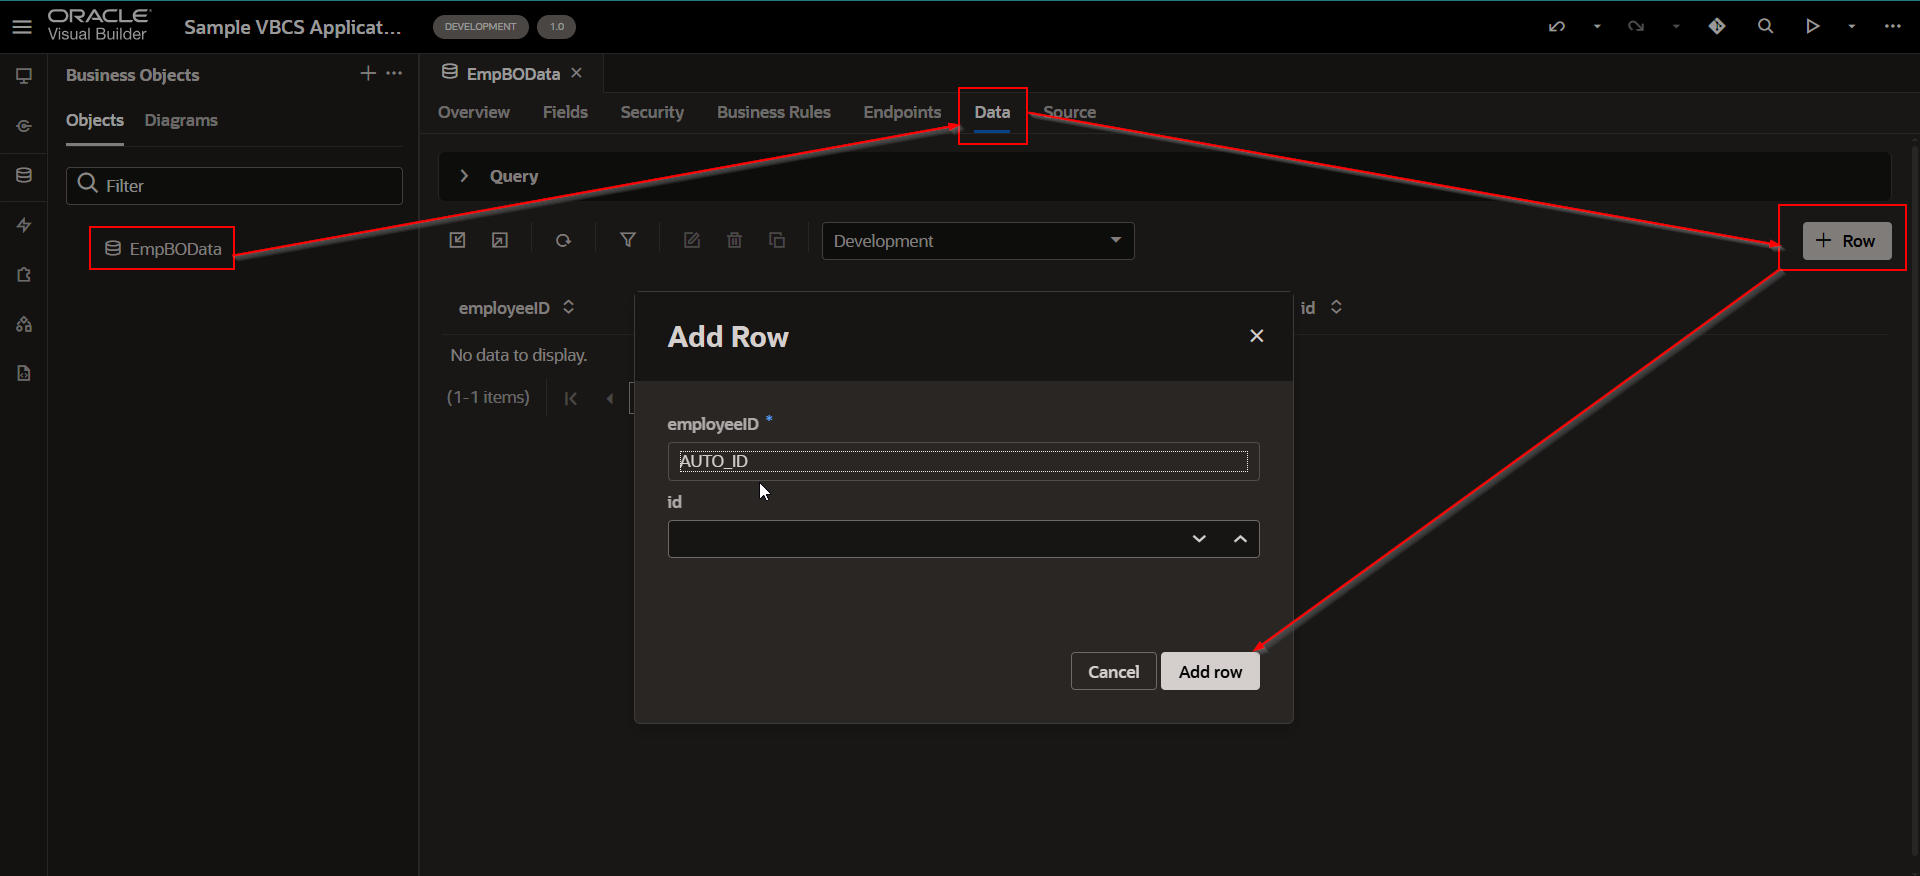This screenshot has height=876, width=1920.
Task: Open the header search magnifier
Action: coord(1765,26)
